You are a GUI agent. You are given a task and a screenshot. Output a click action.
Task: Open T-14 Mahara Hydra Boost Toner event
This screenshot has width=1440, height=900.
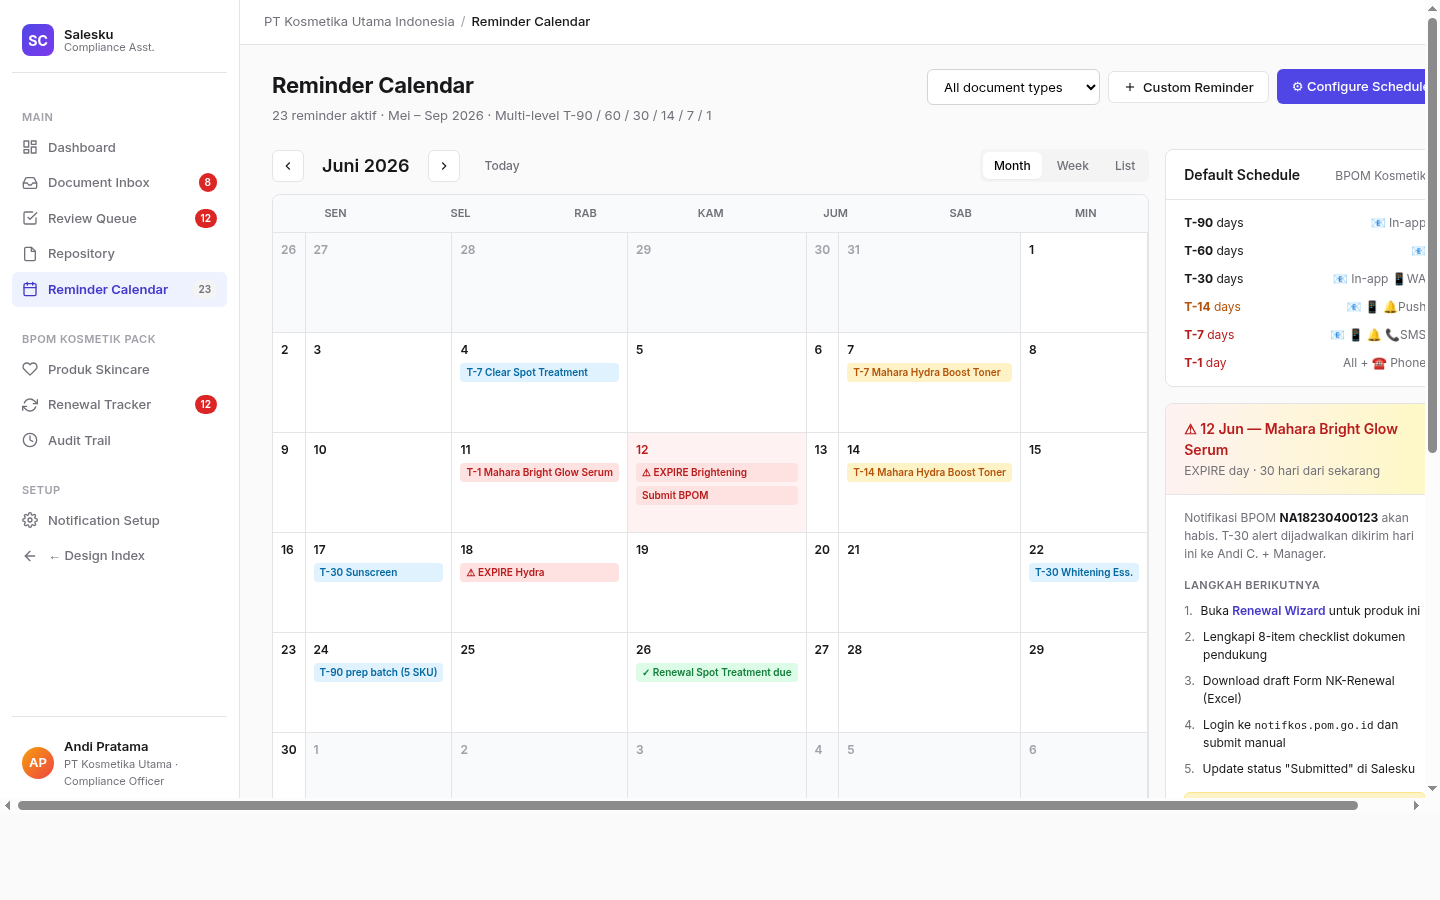coord(929,472)
